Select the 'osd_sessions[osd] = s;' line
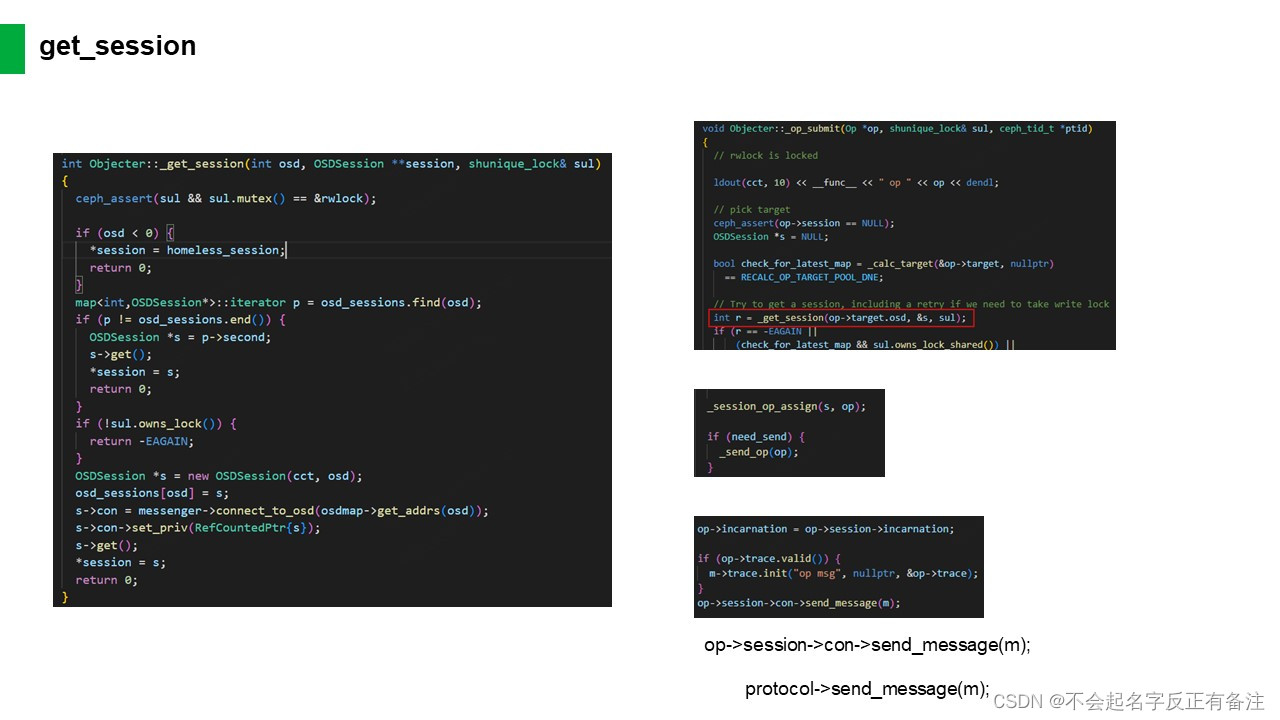 (152, 493)
